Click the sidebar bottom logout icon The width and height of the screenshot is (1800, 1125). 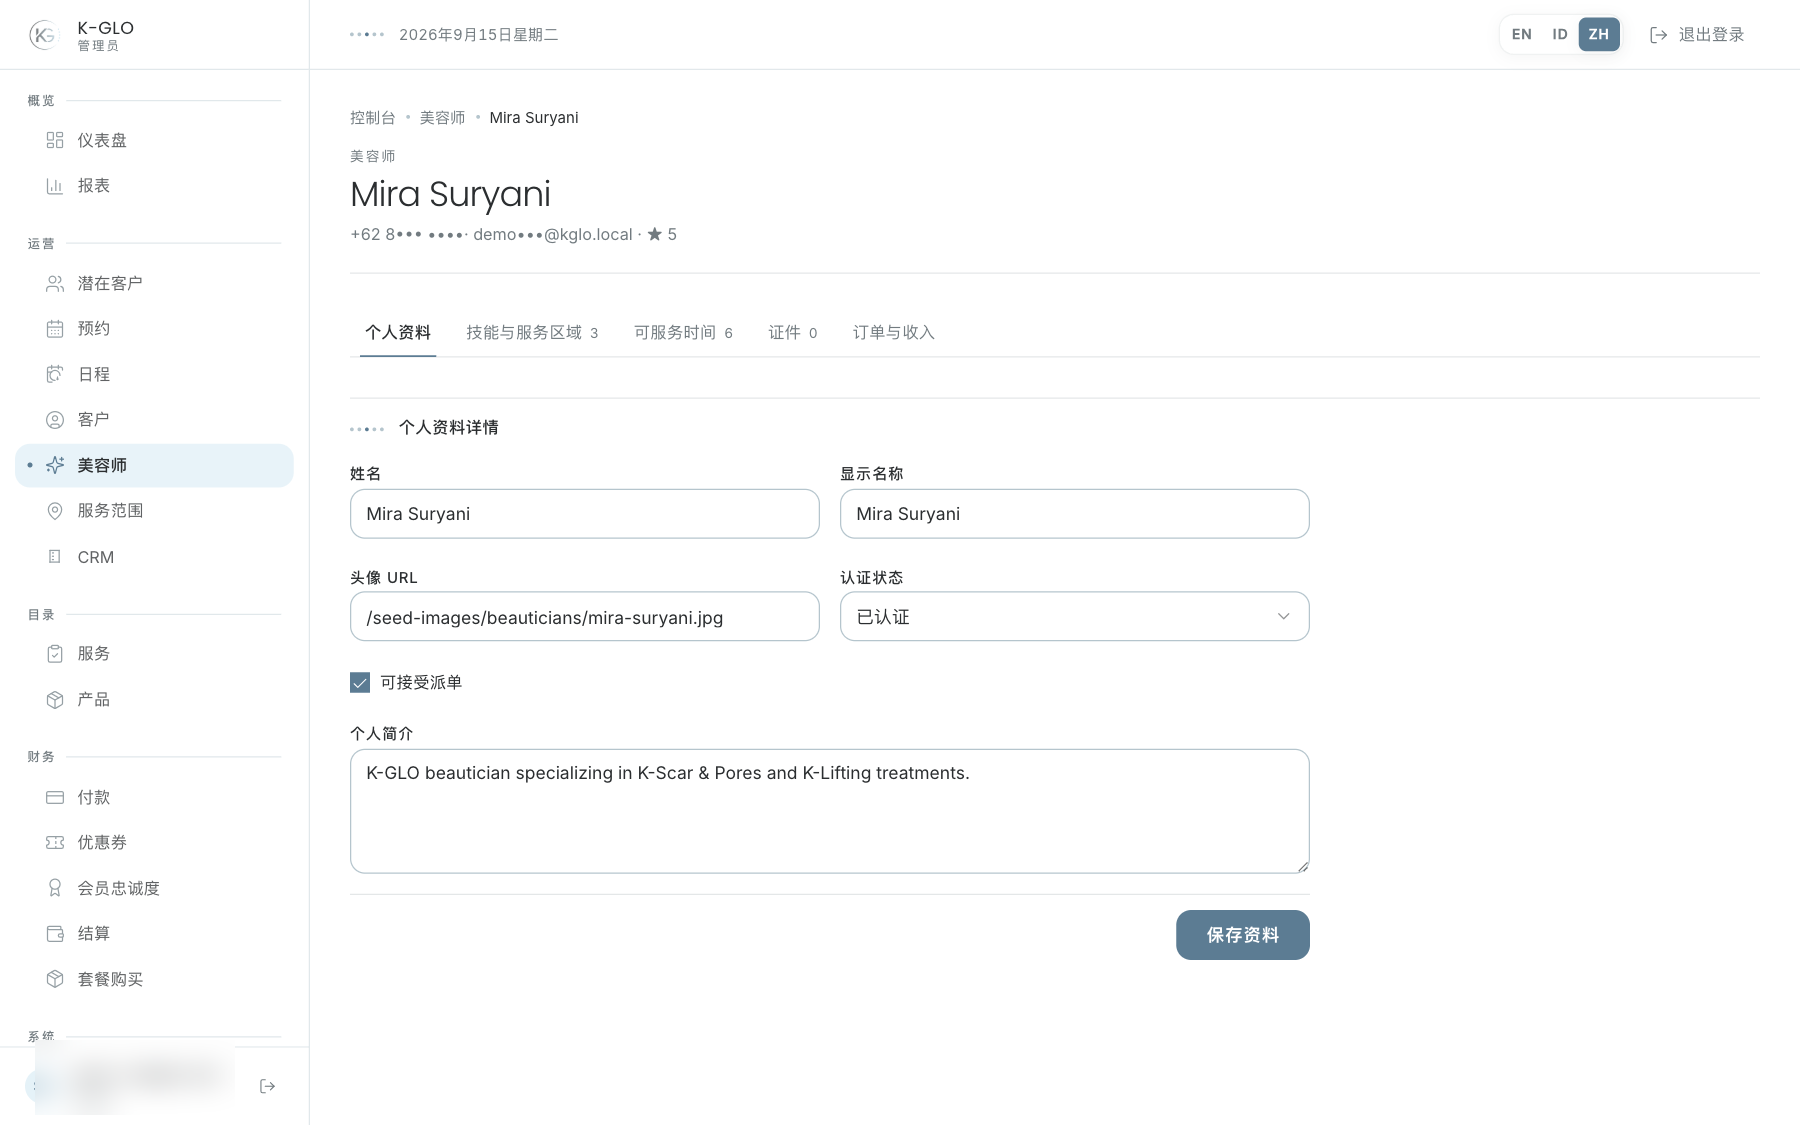point(267,1086)
